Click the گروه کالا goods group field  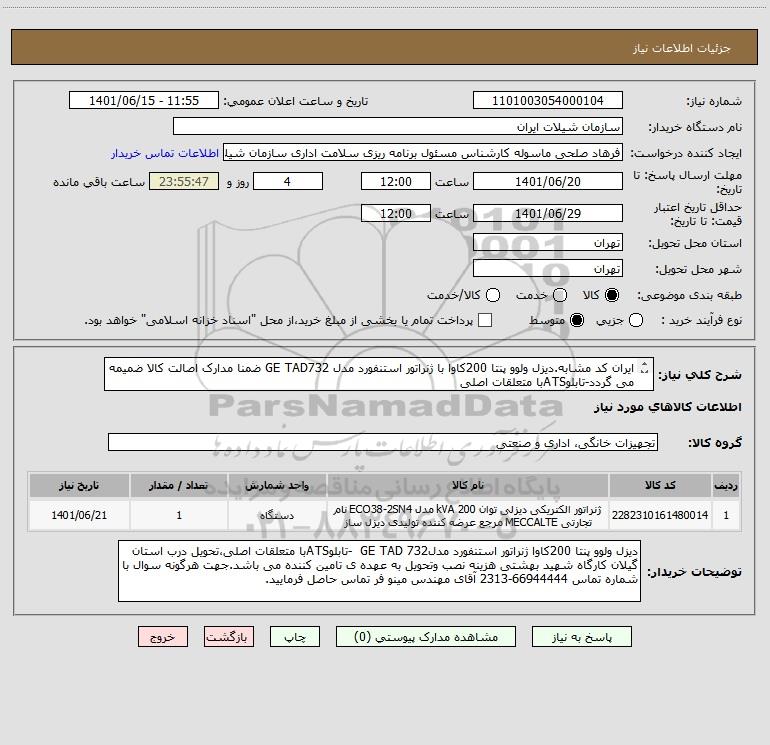click(x=383, y=442)
